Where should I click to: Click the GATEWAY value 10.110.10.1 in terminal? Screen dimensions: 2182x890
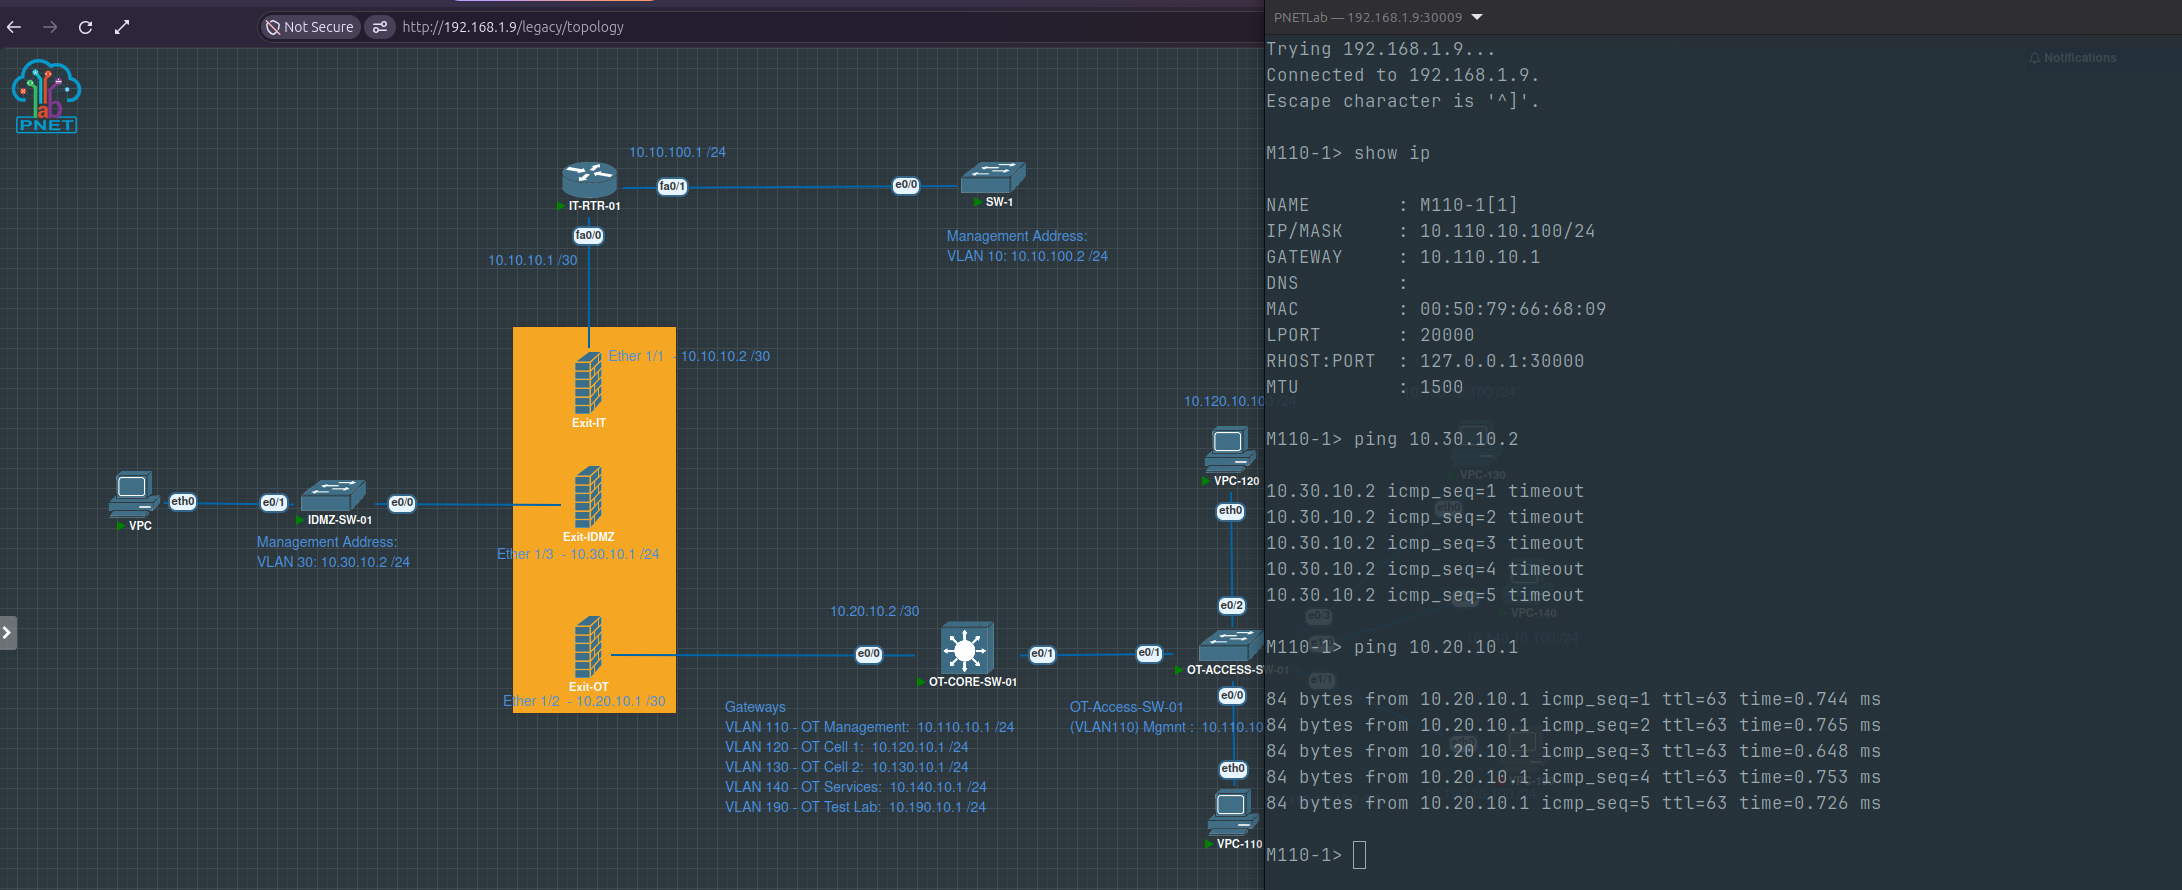(x=1480, y=257)
